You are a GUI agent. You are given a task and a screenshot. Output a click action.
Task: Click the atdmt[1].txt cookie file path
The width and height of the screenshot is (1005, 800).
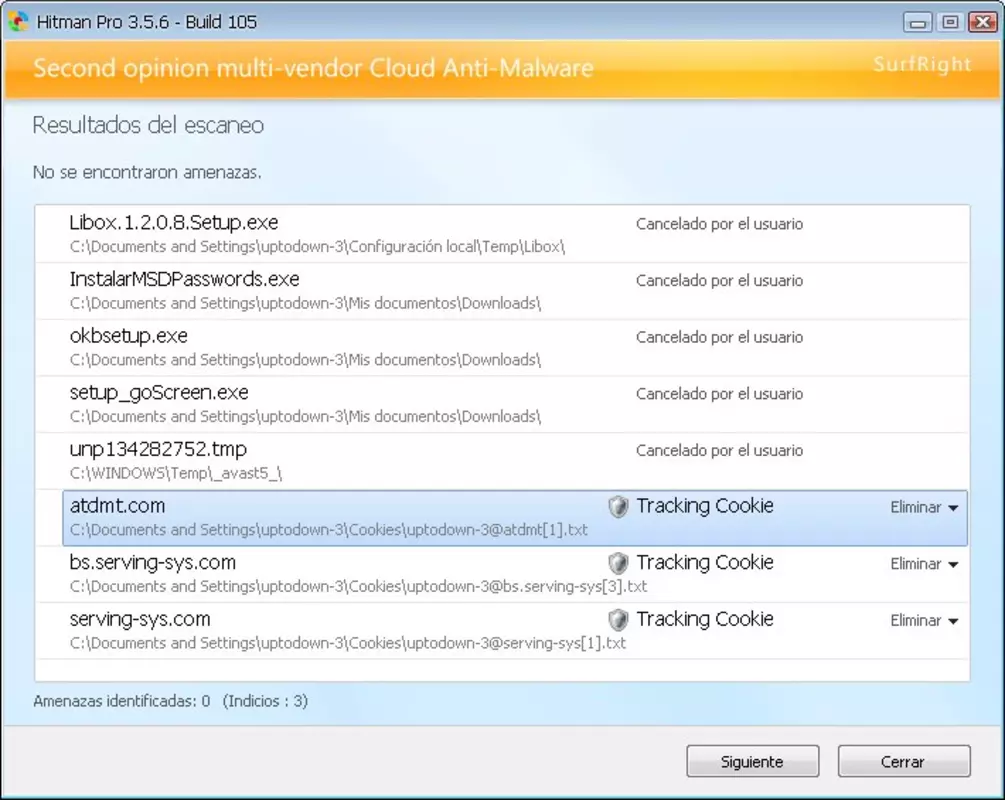click(x=329, y=530)
